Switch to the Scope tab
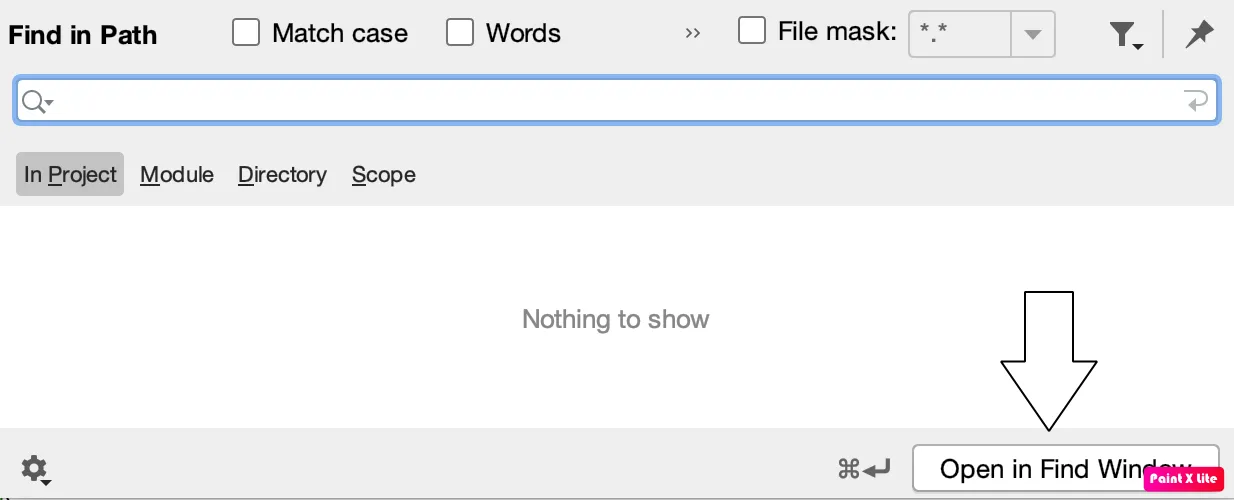 coord(383,174)
